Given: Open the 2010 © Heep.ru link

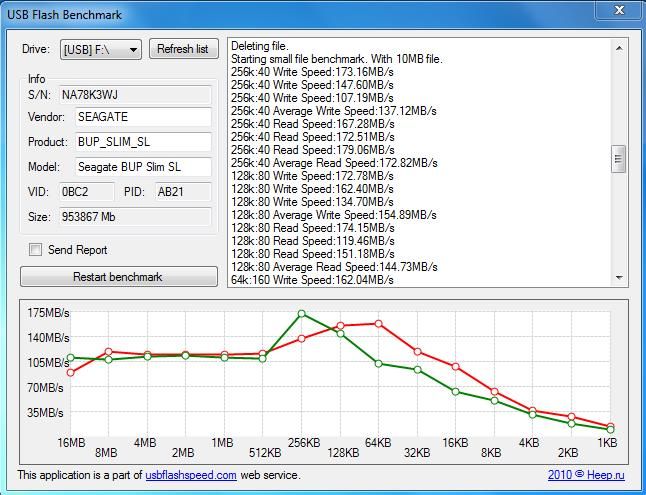Looking at the screenshot, I should tap(586, 475).
